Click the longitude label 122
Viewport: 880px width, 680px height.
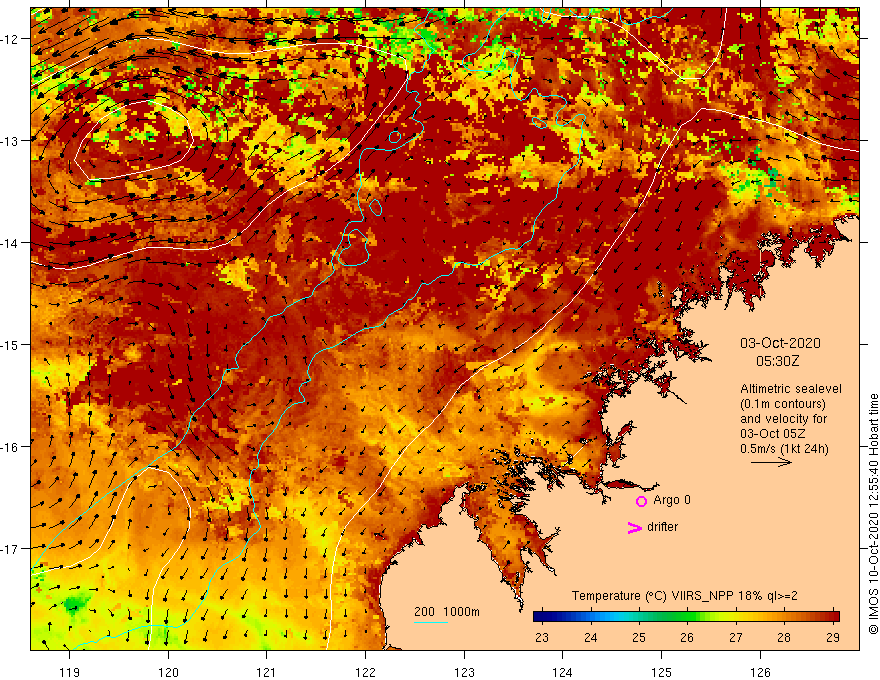tap(365, 672)
